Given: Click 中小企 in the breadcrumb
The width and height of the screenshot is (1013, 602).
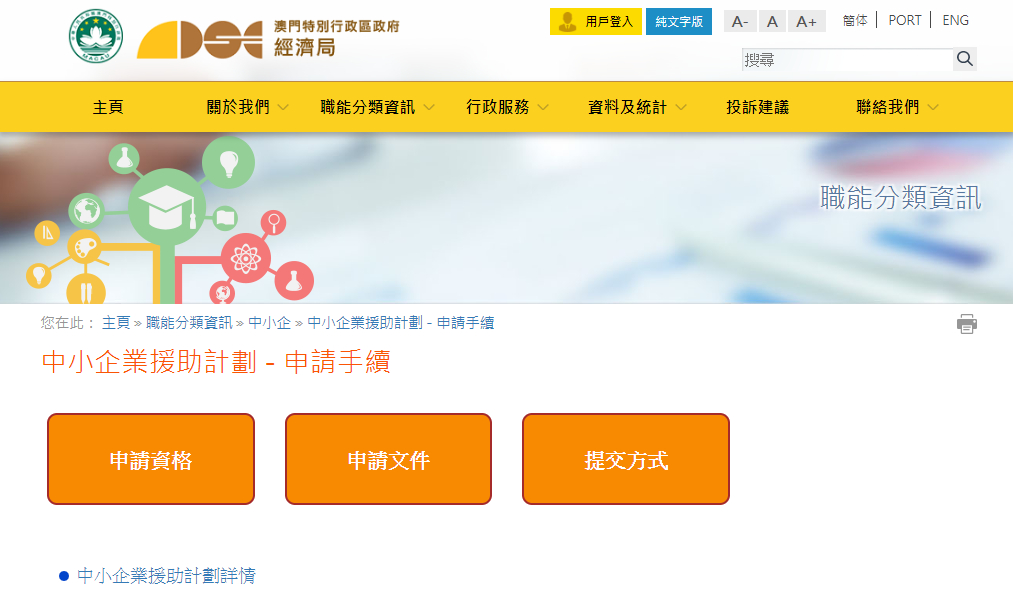Looking at the screenshot, I should pyautogui.click(x=269, y=323).
